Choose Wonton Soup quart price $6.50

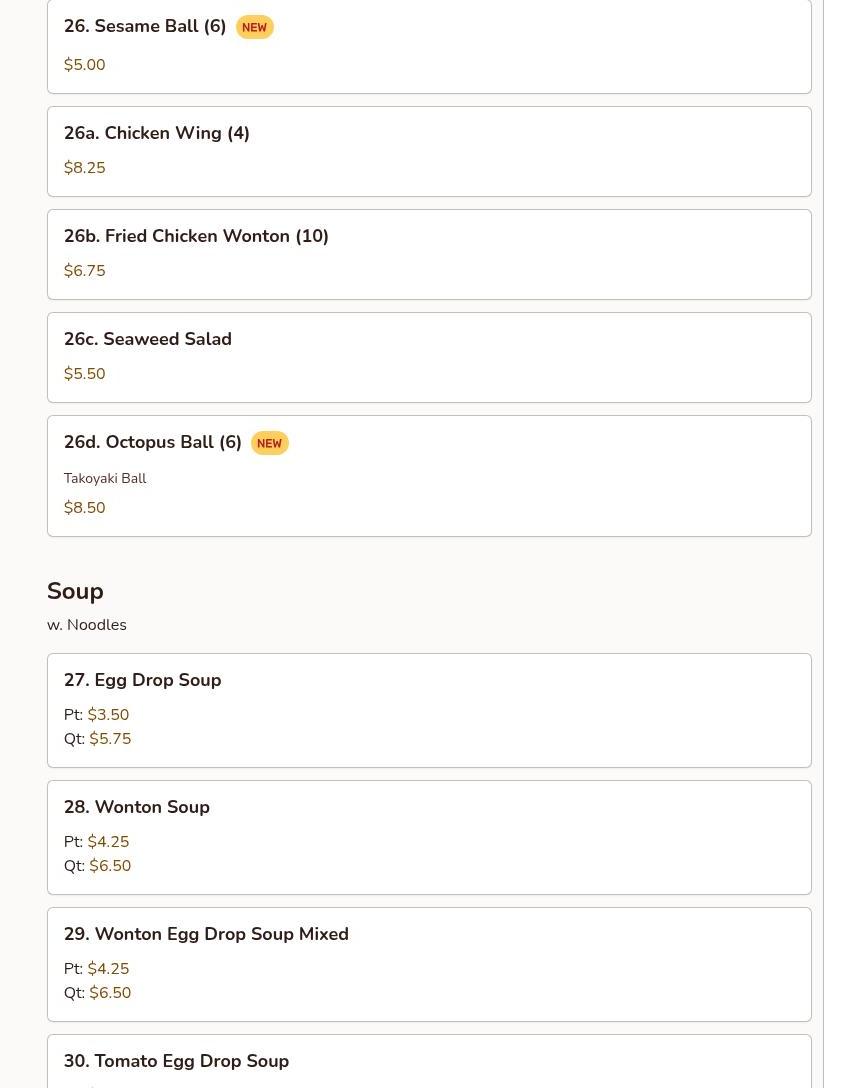point(110,865)
